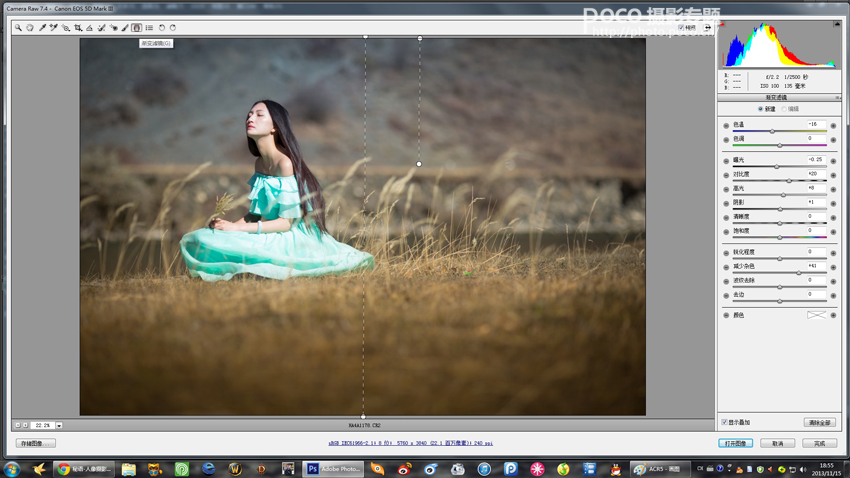Rotate image clockwise
The image size is (850, 478).
173,28
